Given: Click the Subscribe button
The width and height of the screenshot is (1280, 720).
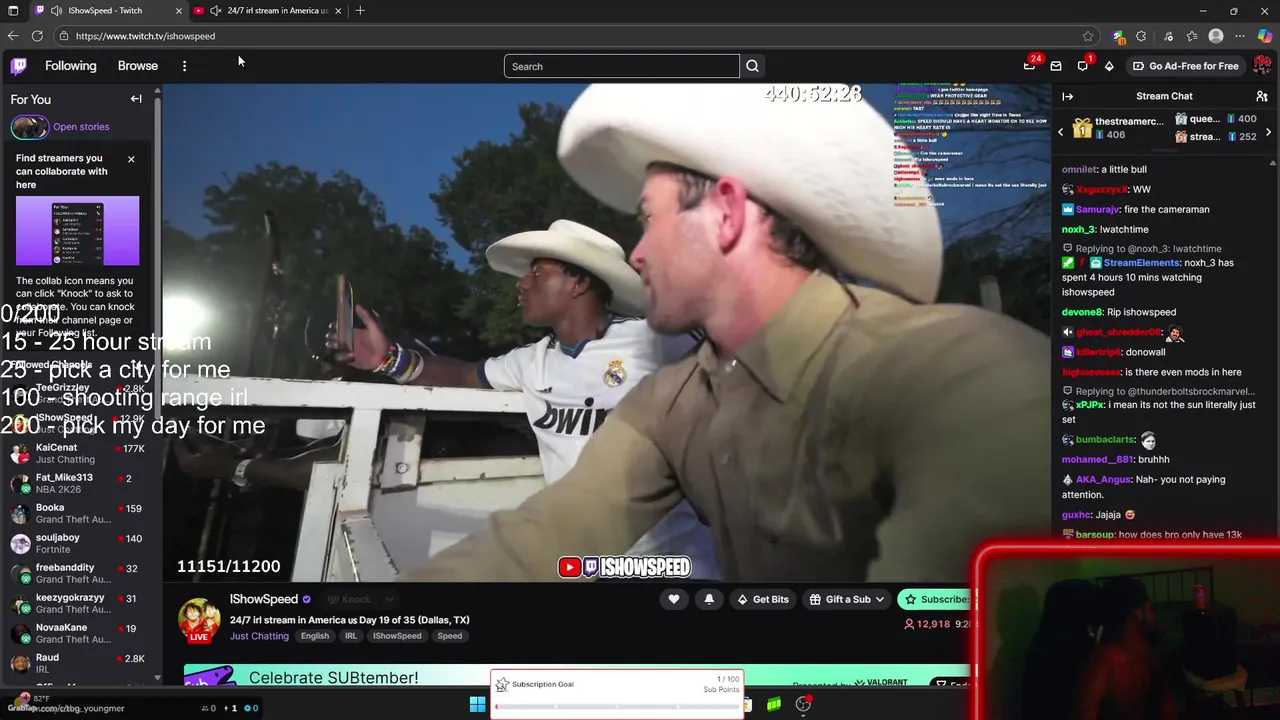Looking at the screenshot, I should coord(935,599).
